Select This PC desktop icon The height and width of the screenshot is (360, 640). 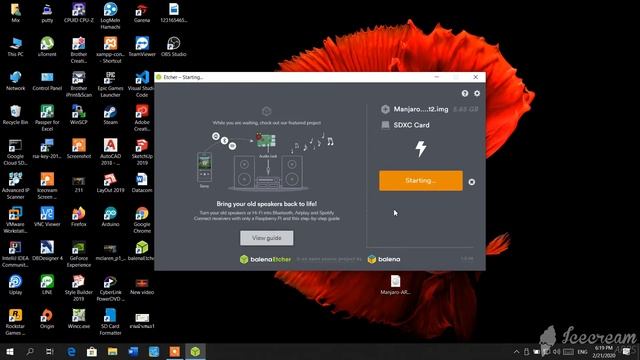pos(16,47)
